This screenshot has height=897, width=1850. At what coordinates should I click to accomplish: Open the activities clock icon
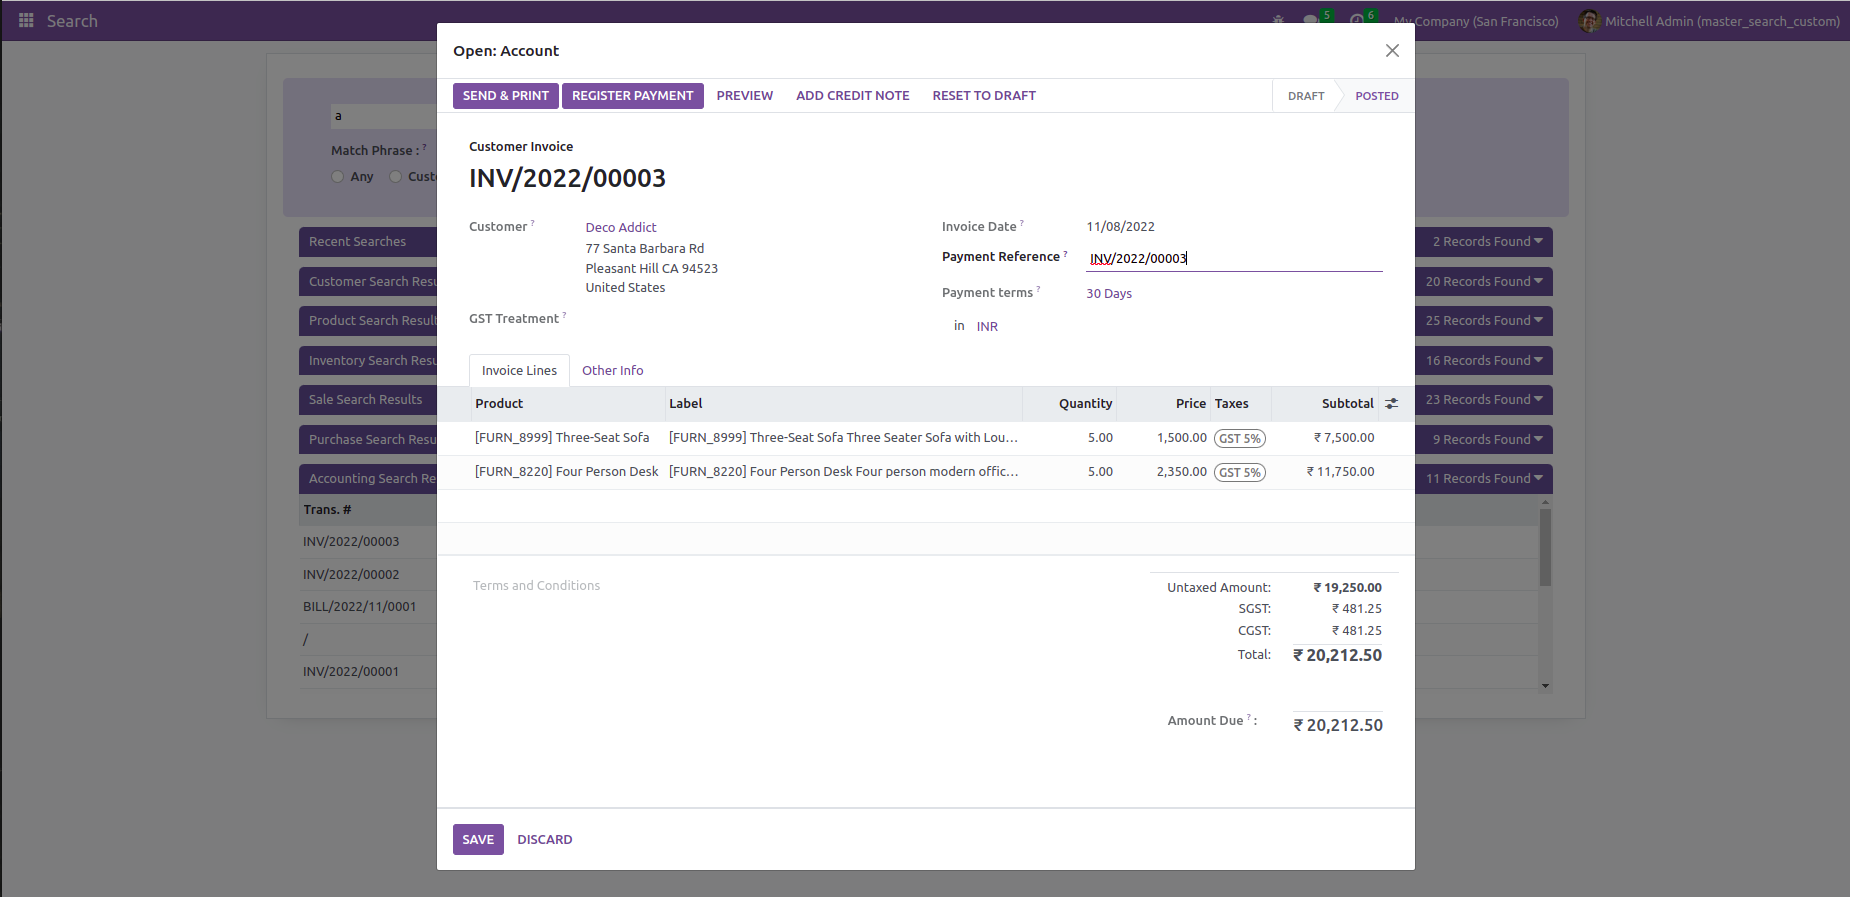click(1356, 20)
